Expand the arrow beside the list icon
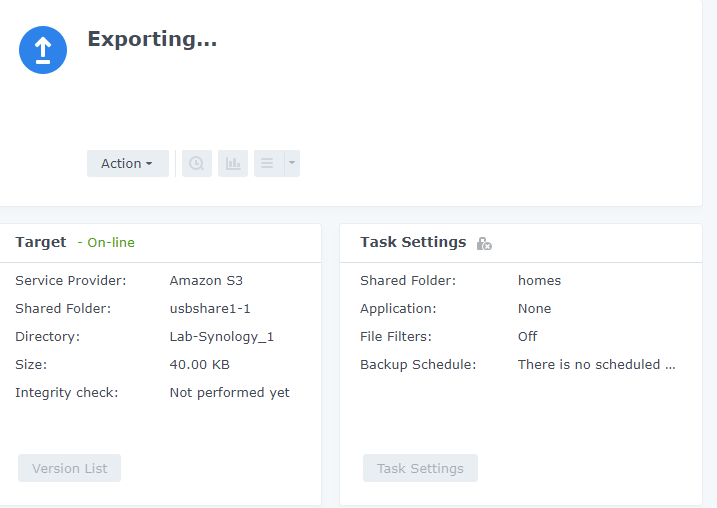This screenshot has height=508, width=717. pyautogui.click(x=292, y=163)
